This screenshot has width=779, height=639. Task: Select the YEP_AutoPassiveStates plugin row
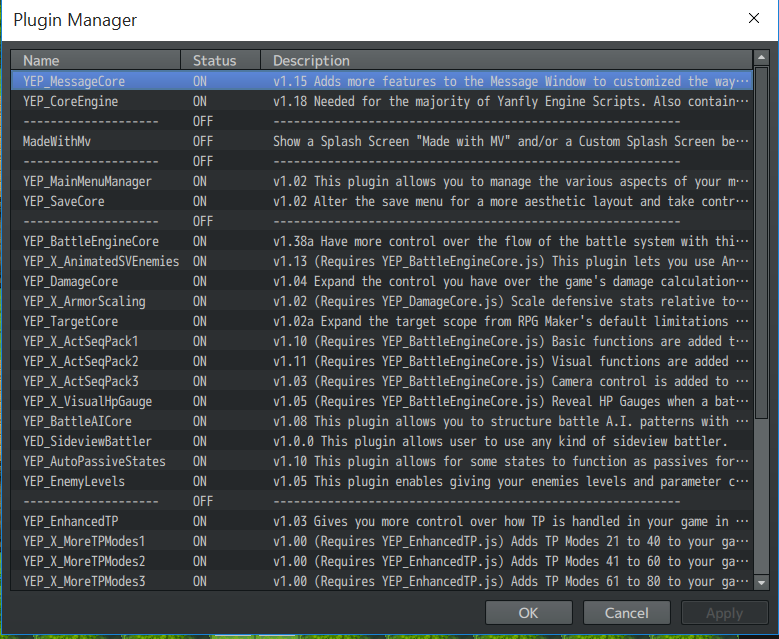(x=382, y=461)
